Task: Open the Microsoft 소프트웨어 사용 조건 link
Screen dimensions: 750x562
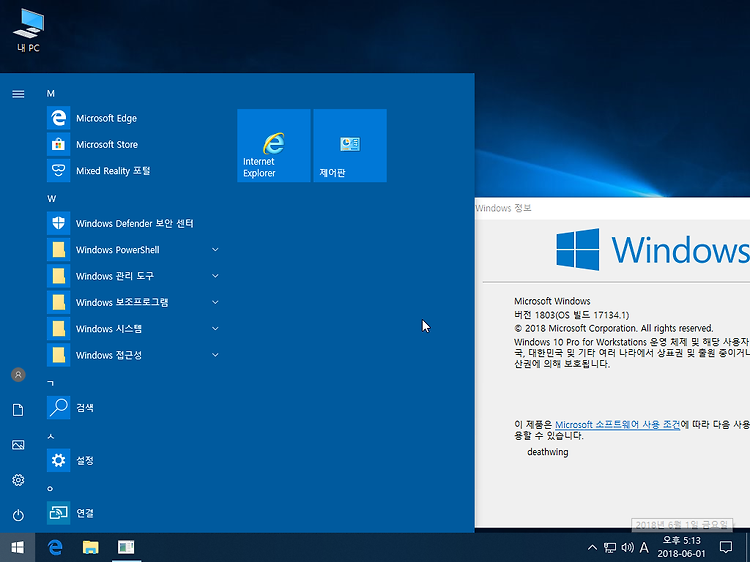Action: pos(617,424)
